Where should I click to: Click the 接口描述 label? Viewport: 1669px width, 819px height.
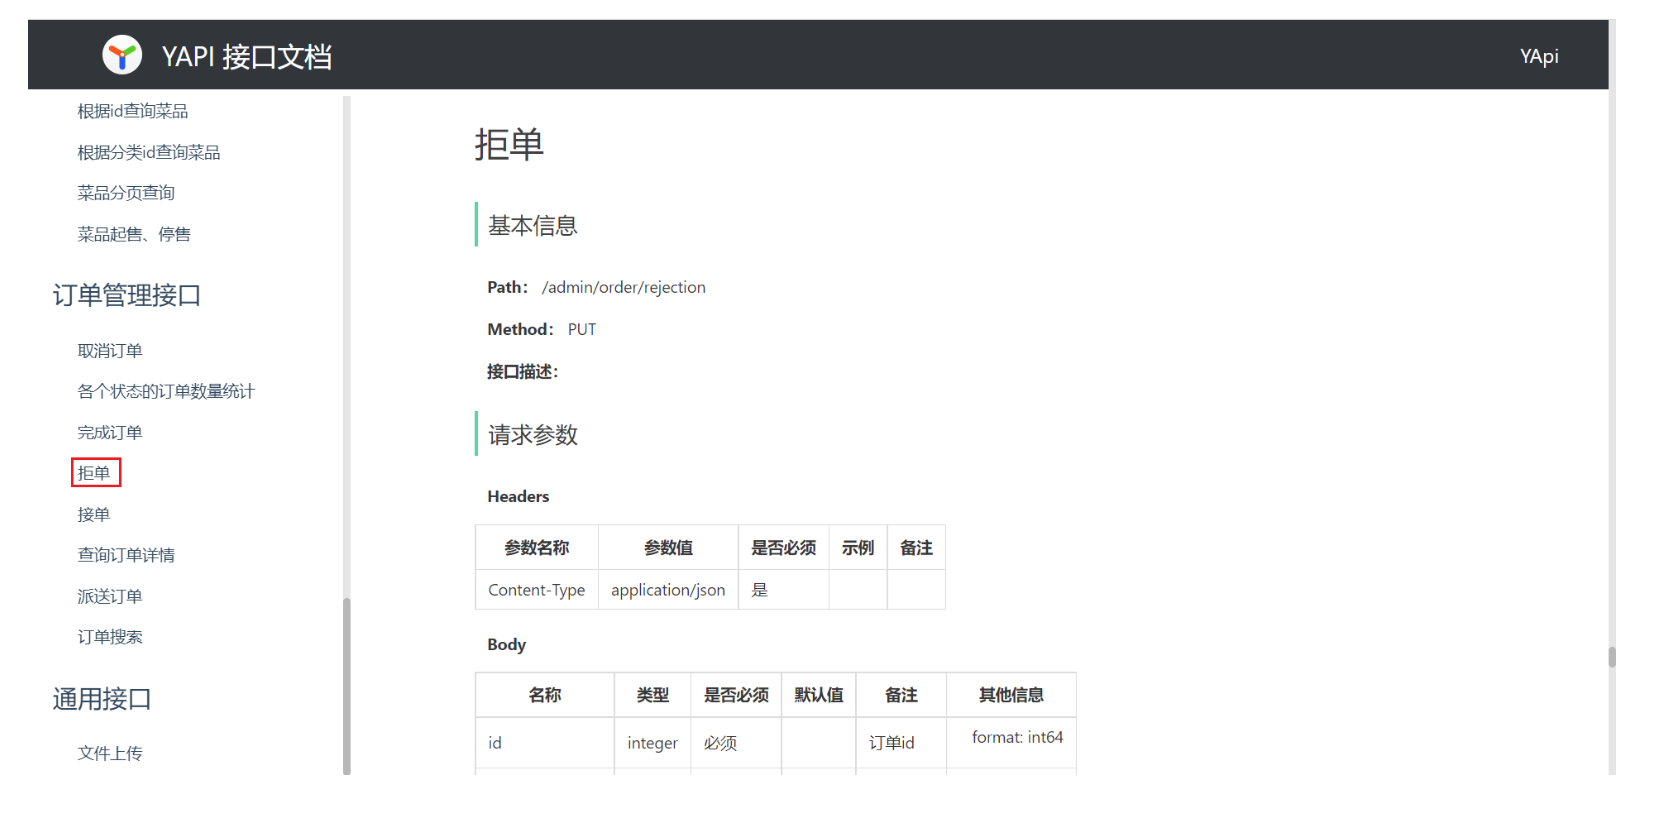click(522, 372)
